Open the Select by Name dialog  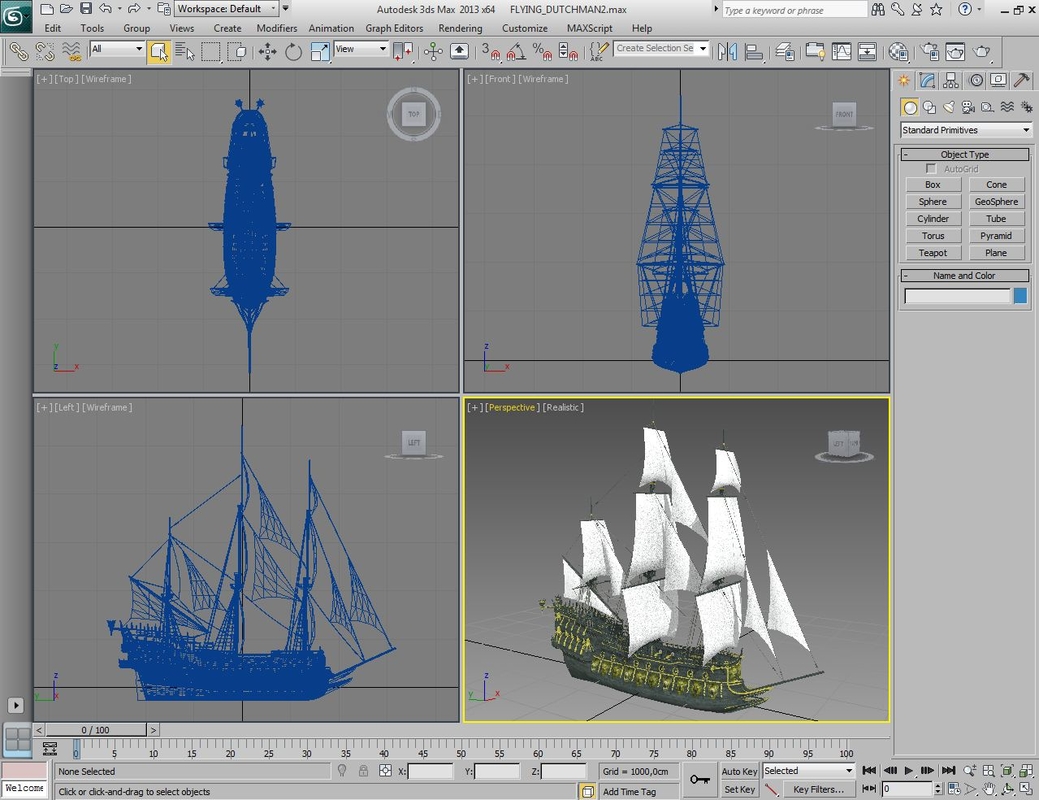coord(185,51)
